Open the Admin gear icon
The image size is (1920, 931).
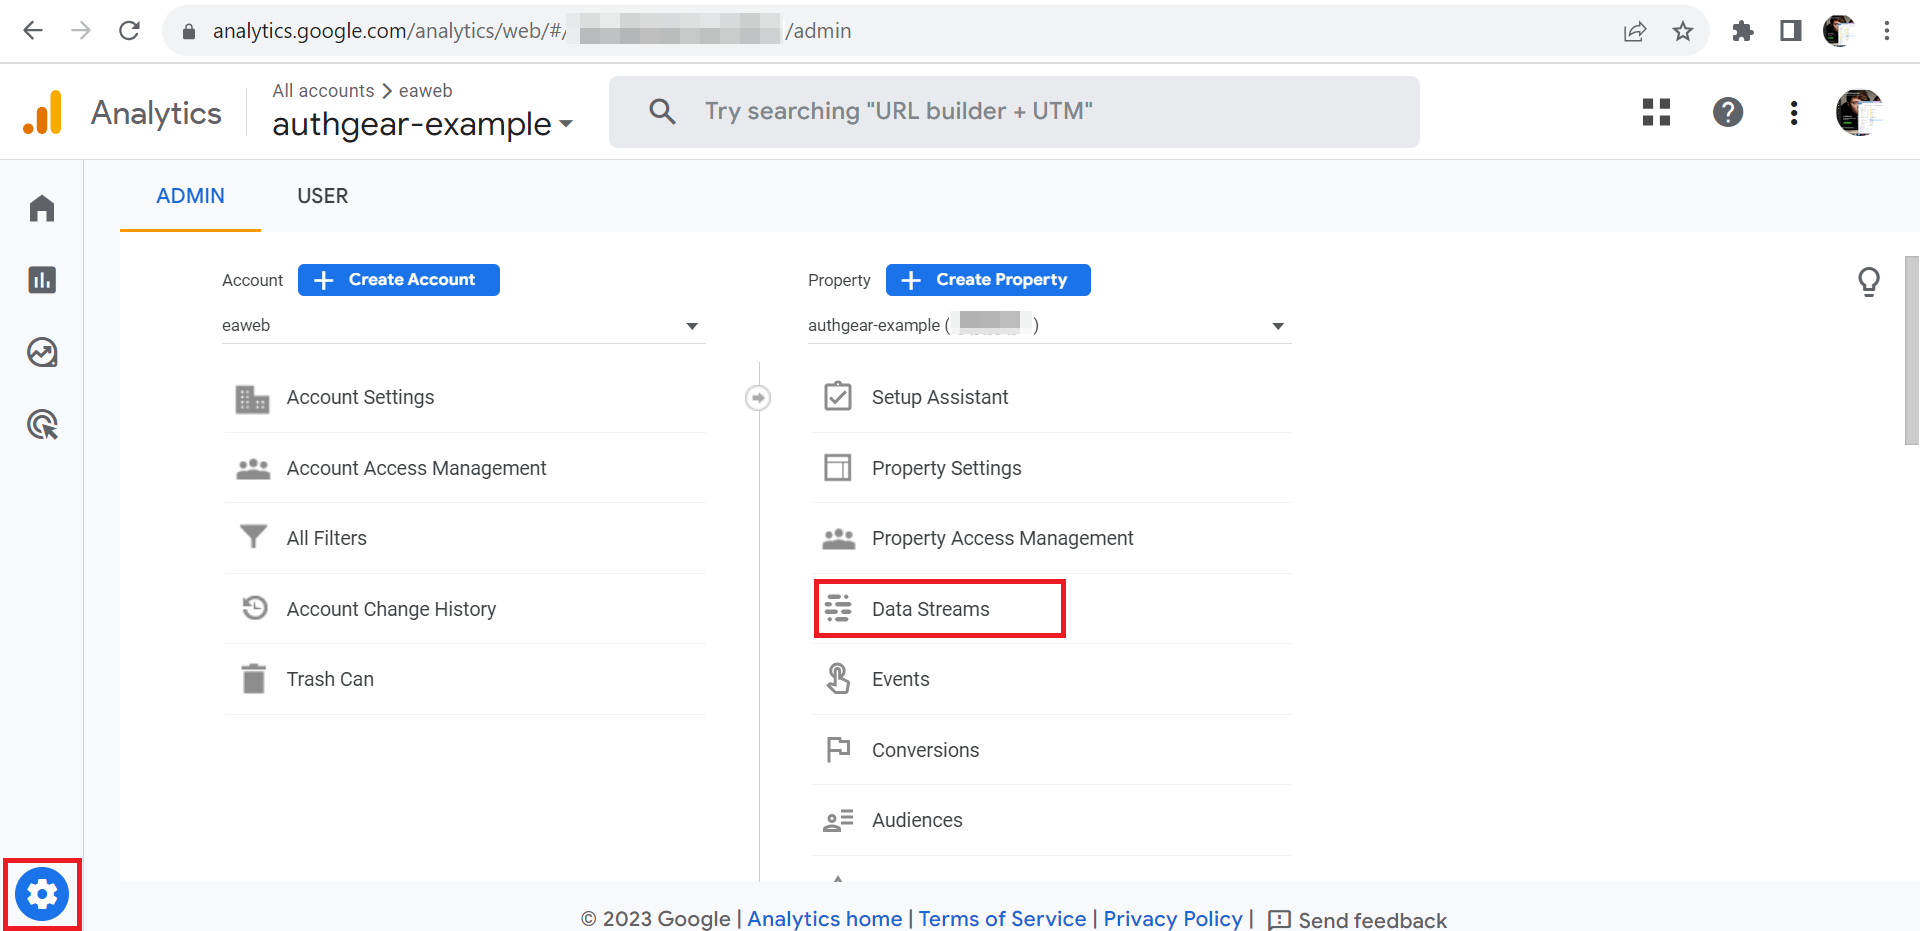coord(42,893)
